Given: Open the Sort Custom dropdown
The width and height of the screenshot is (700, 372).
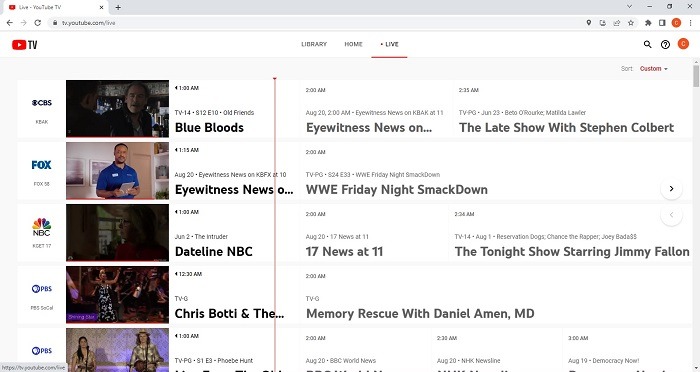Looking at the screenshot, I should [653, 69].
